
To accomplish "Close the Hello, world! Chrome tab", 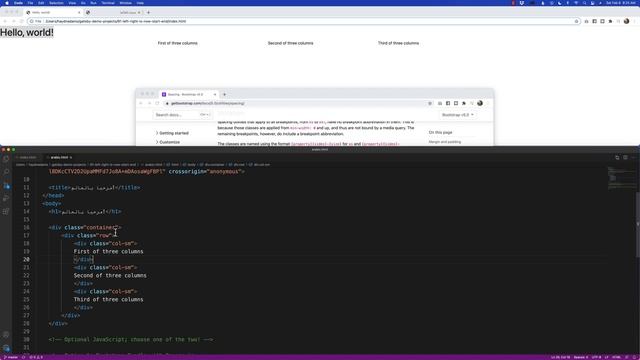I will click(x=79, y=13).
